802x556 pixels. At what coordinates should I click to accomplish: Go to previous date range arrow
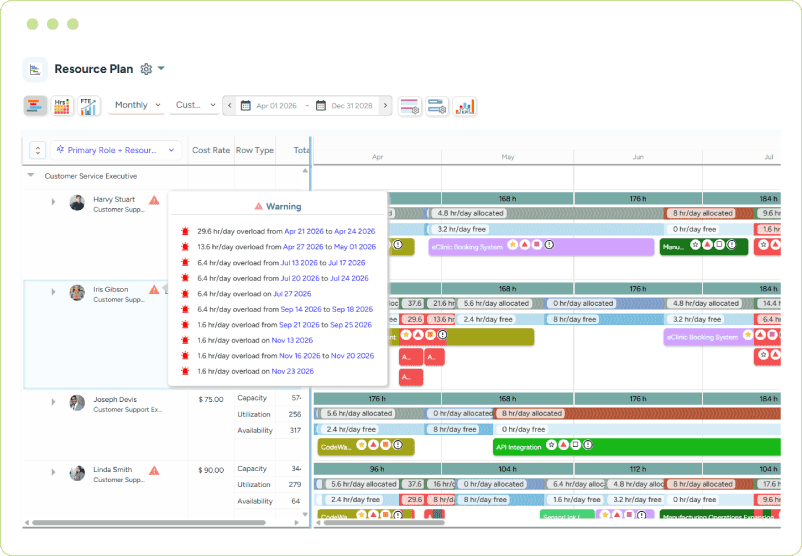click(230, 105)
